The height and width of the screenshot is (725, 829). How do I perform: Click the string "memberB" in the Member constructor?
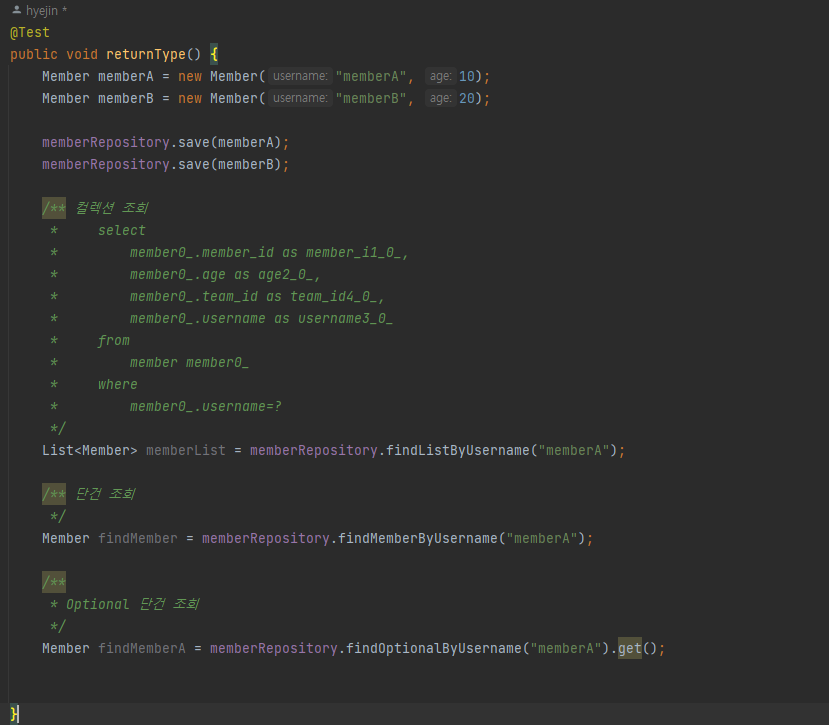click(371, 99)
